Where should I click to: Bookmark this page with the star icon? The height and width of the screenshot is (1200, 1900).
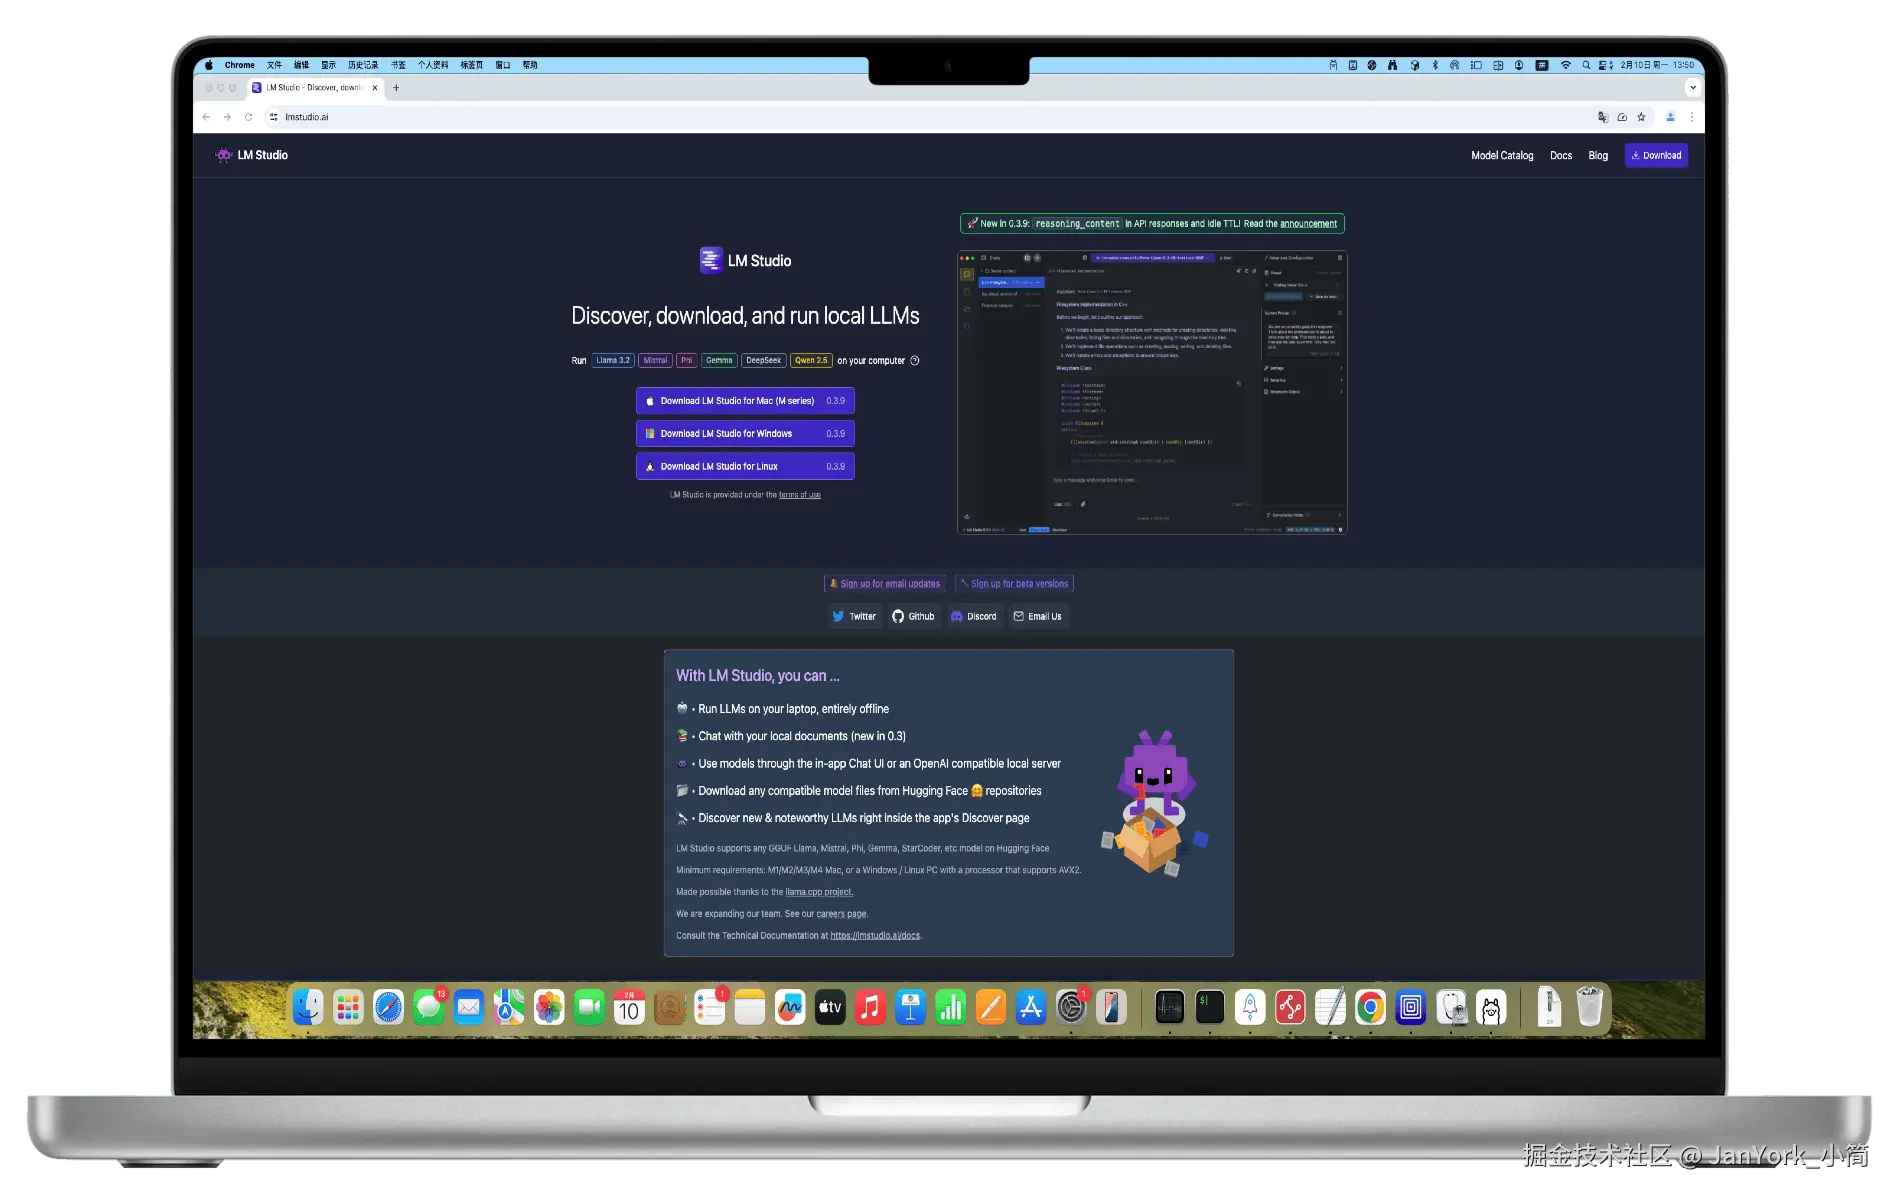1641,117
